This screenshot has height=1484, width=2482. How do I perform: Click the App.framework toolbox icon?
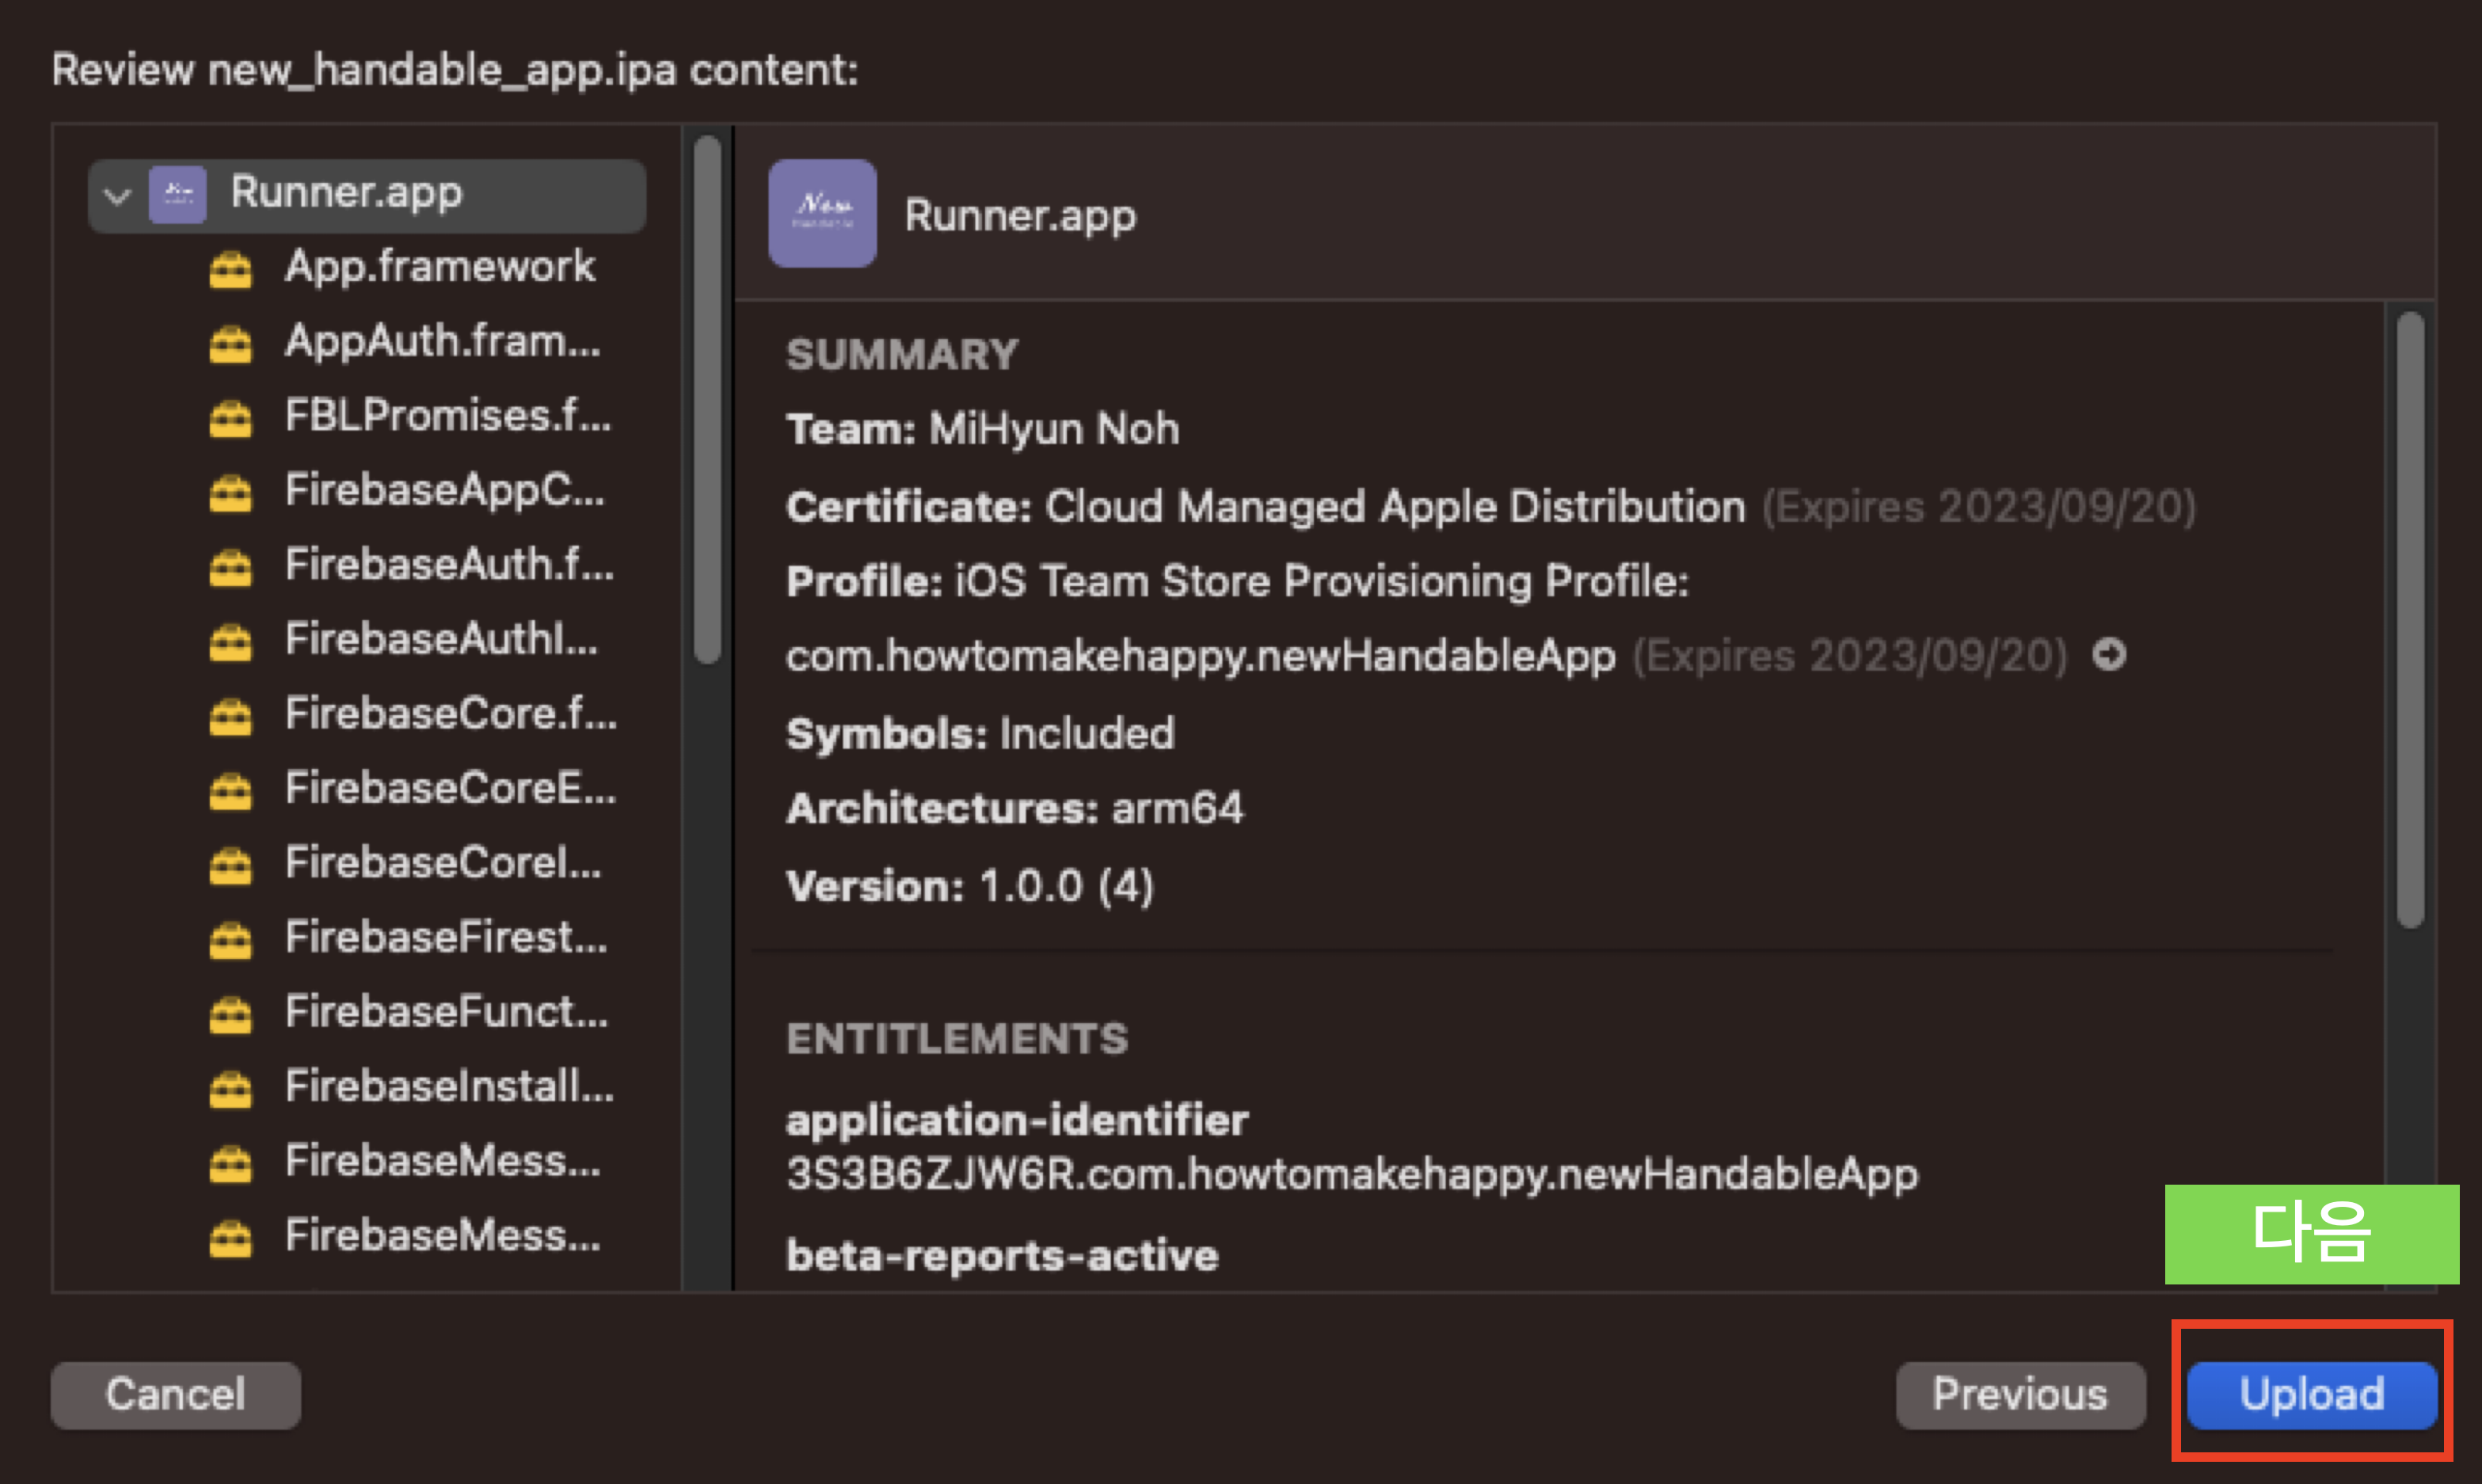230,269
